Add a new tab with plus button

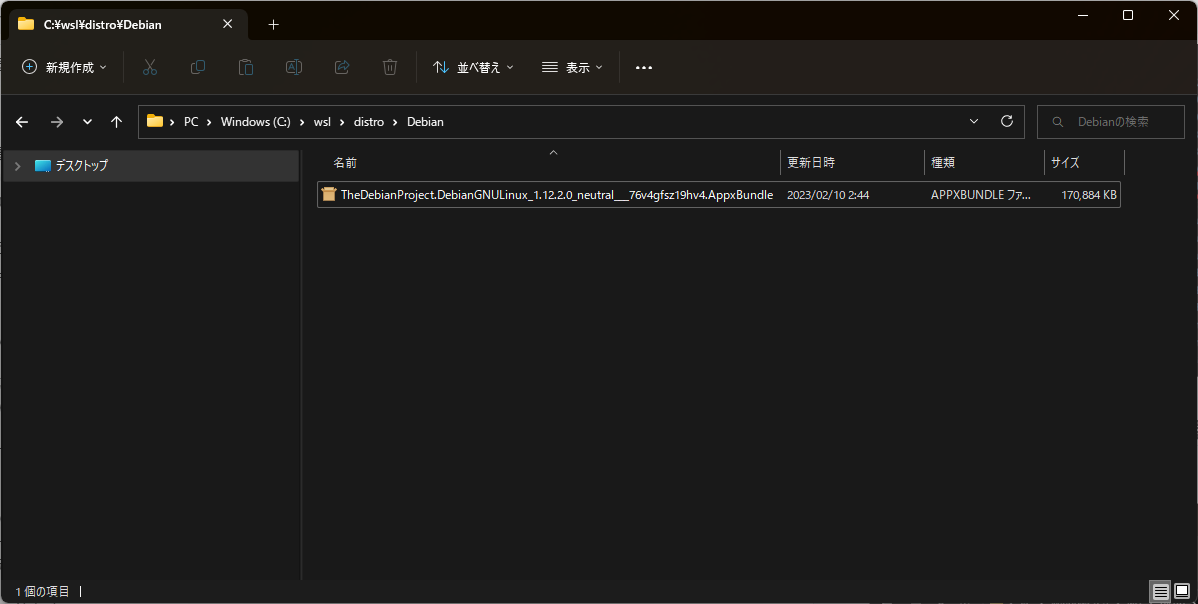click(274, 24)
